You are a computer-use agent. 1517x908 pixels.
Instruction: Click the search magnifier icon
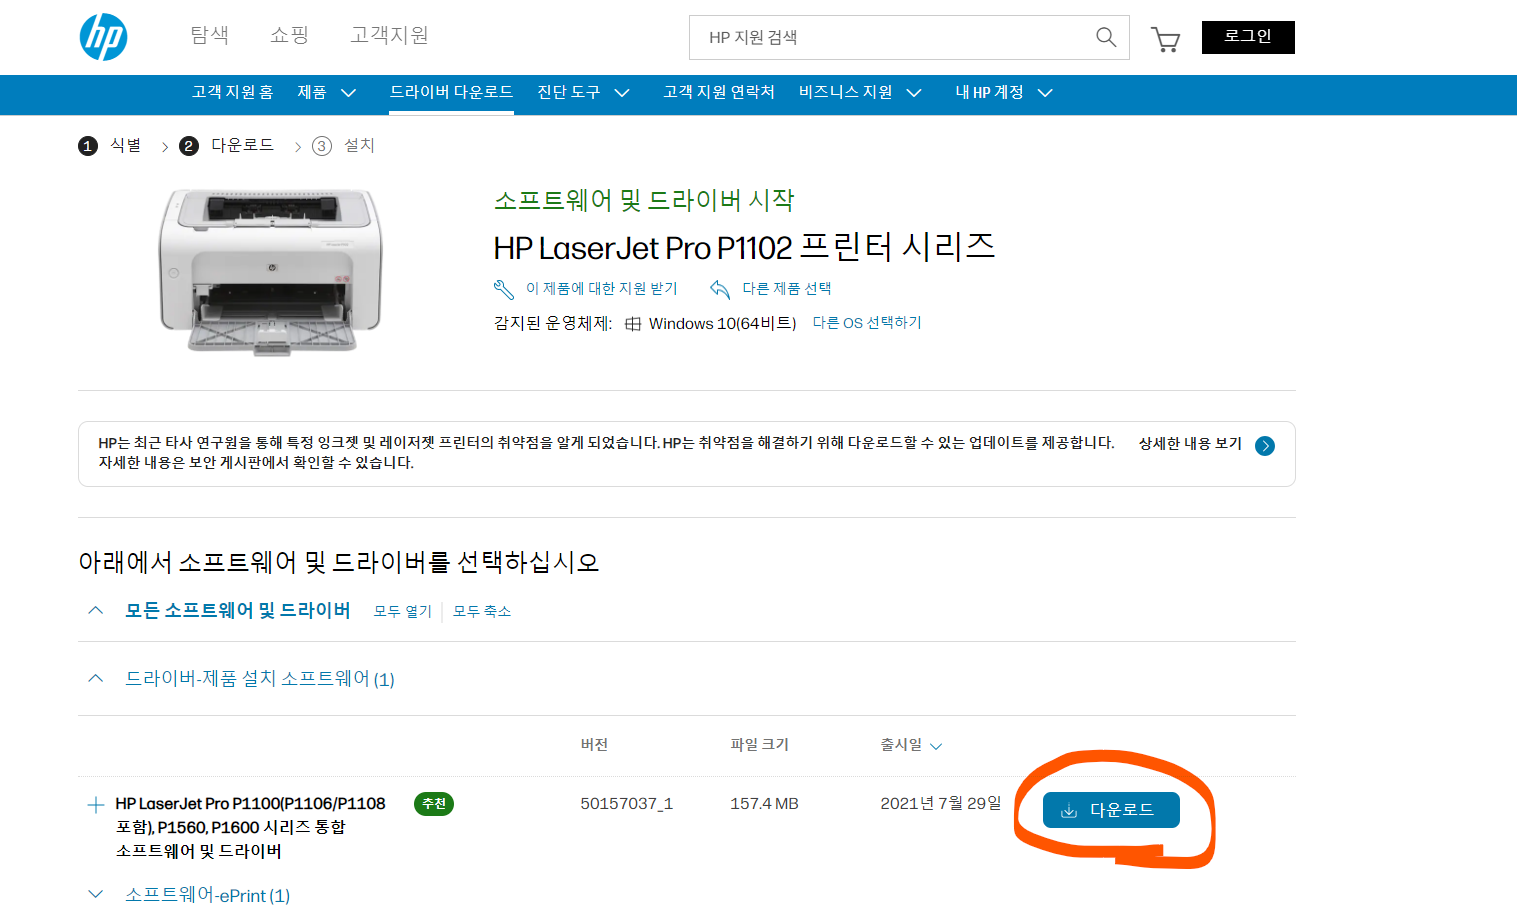[1105, 37]
